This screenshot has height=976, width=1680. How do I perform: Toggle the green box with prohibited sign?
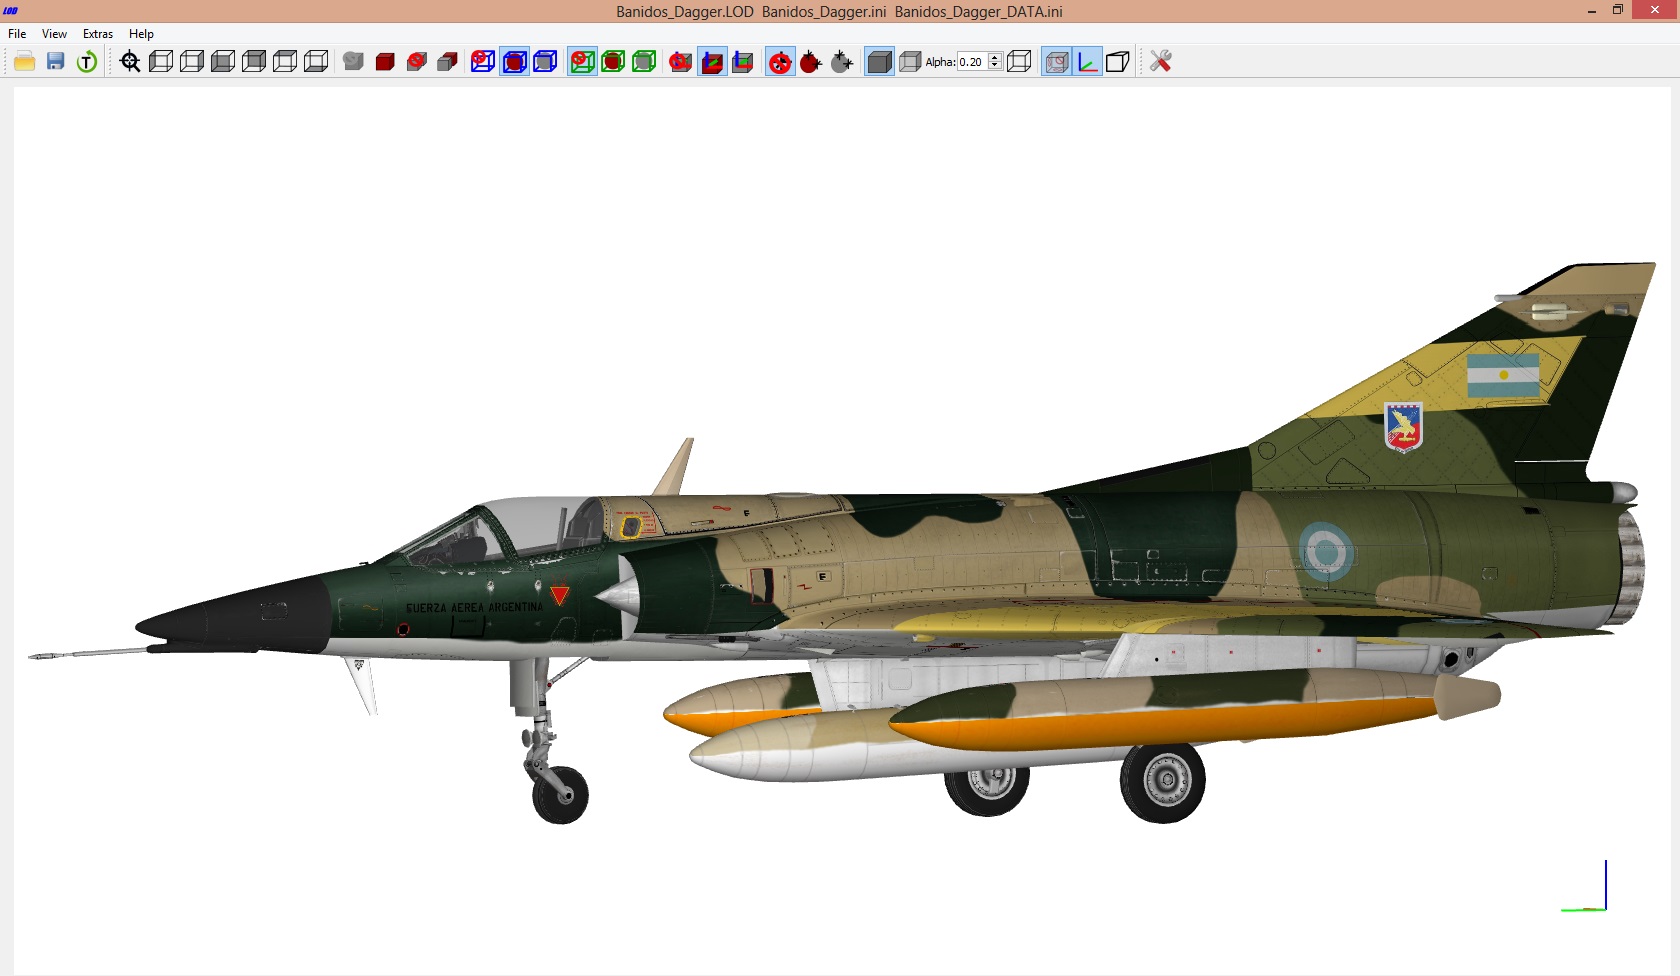pyautogui.click(x=582, y=61)
